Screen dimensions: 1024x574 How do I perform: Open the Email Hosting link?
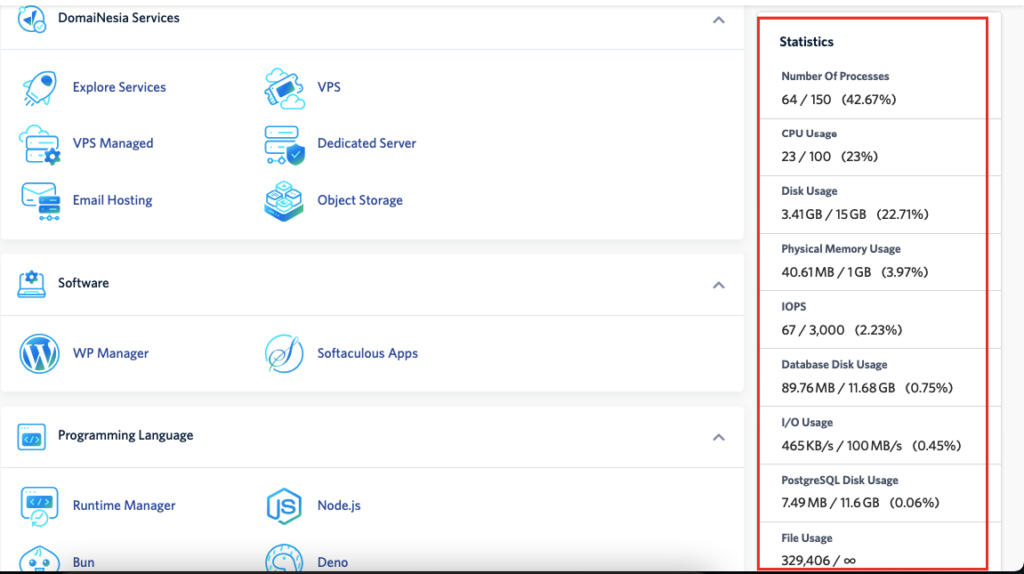[x=112, y=200]
